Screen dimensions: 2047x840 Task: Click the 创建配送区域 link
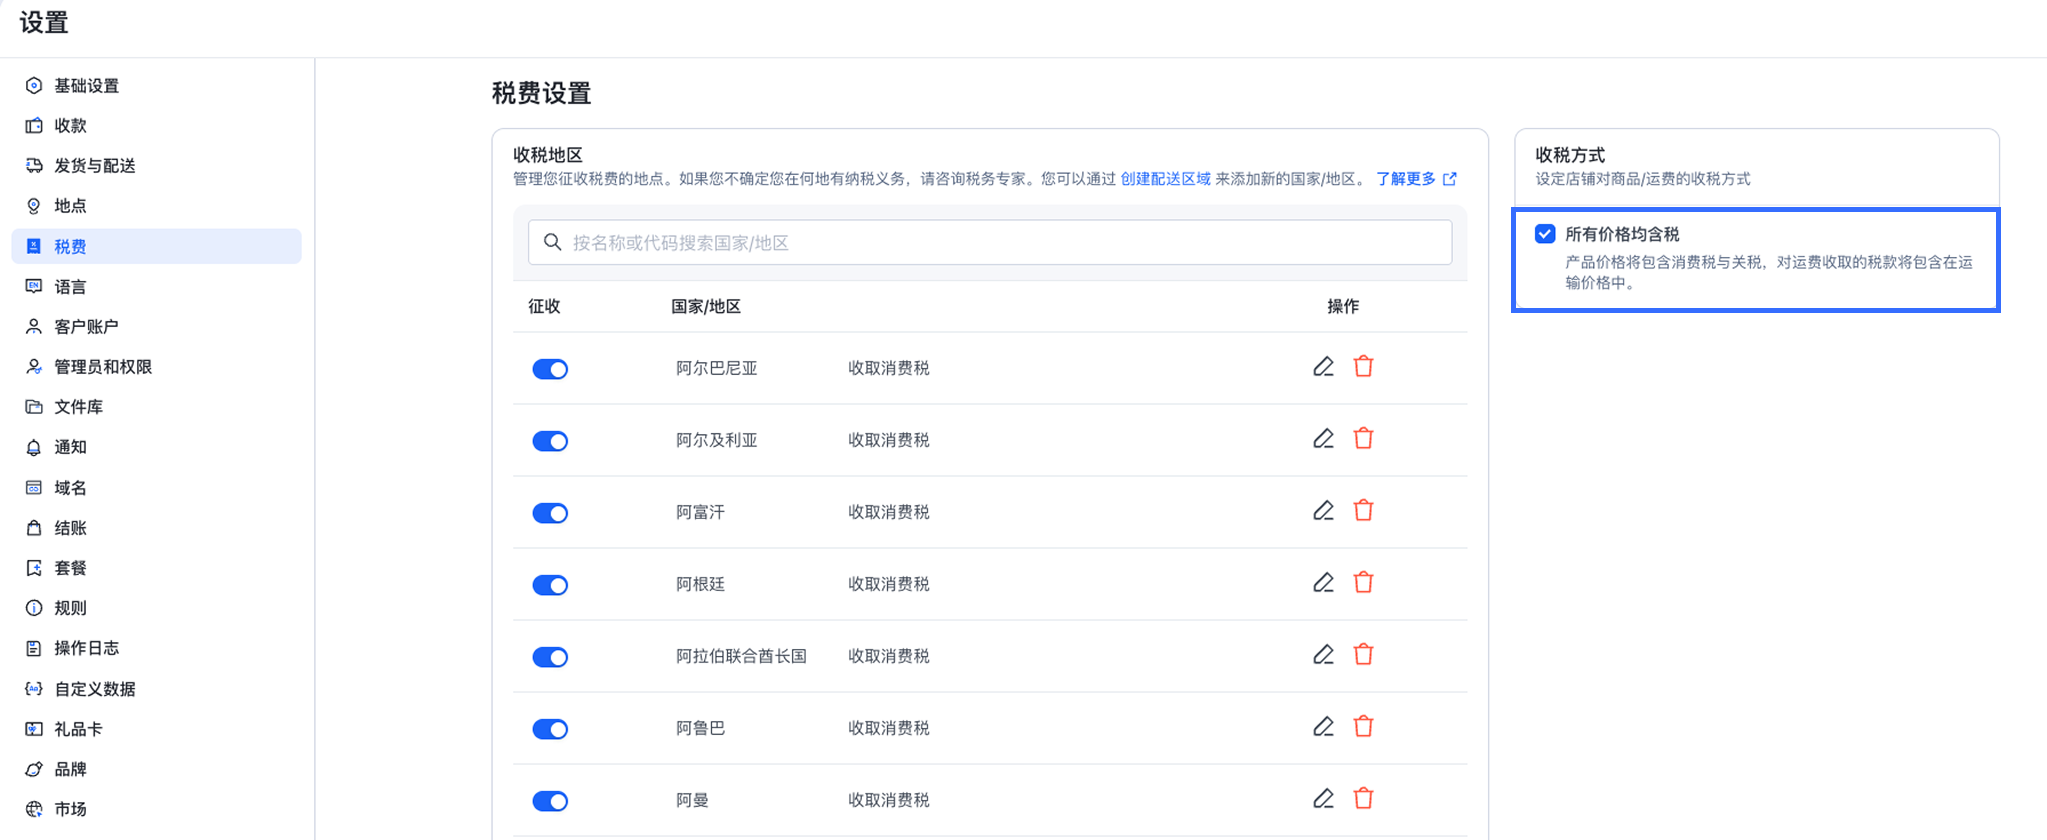(x=1165, y=179)
